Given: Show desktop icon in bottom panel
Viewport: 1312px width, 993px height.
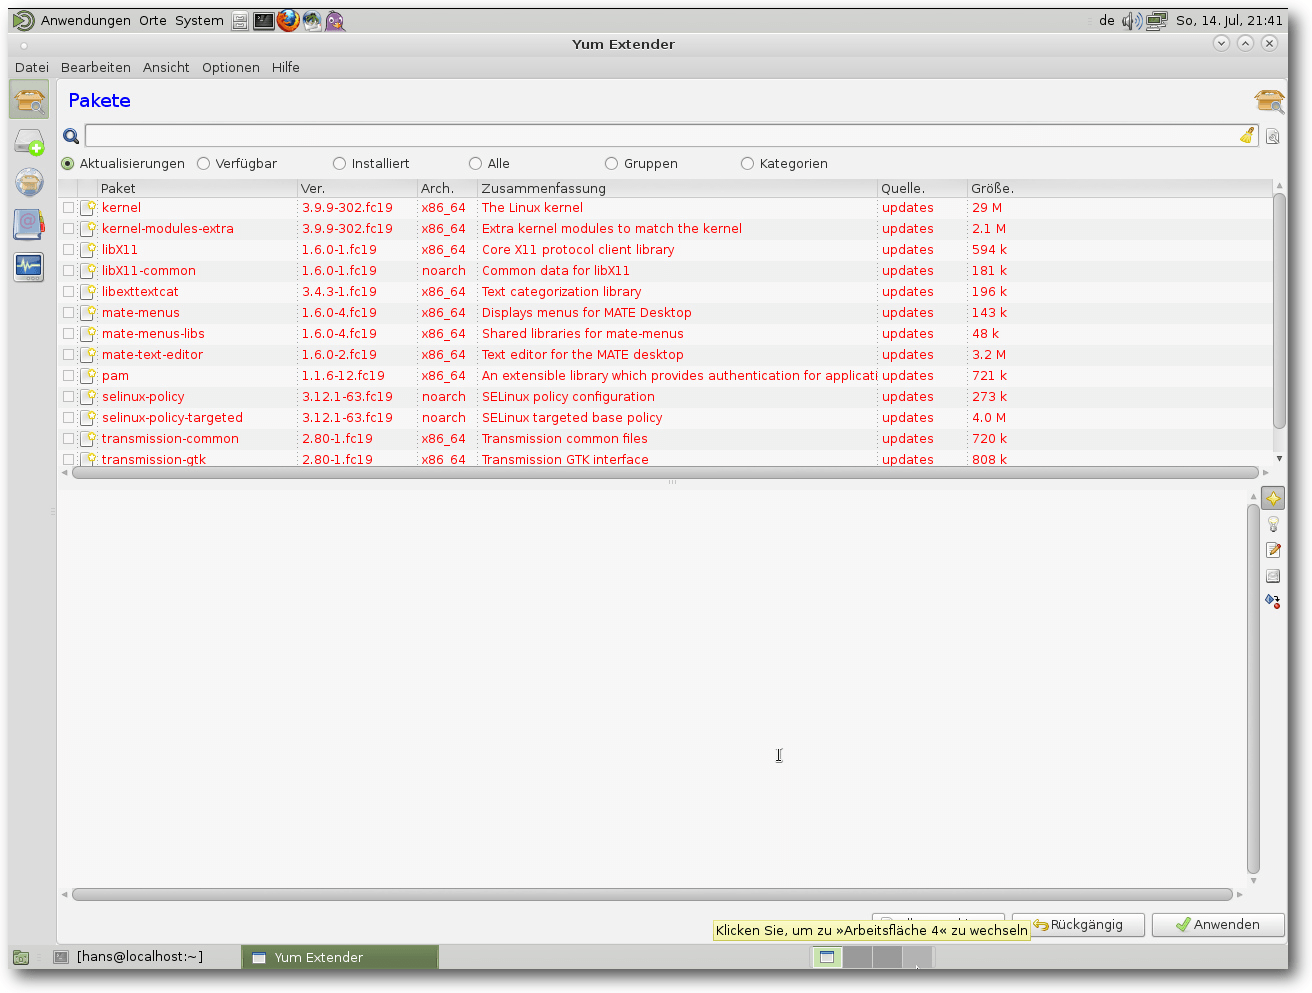Looking at the screenshot, I should coord(20,957).
